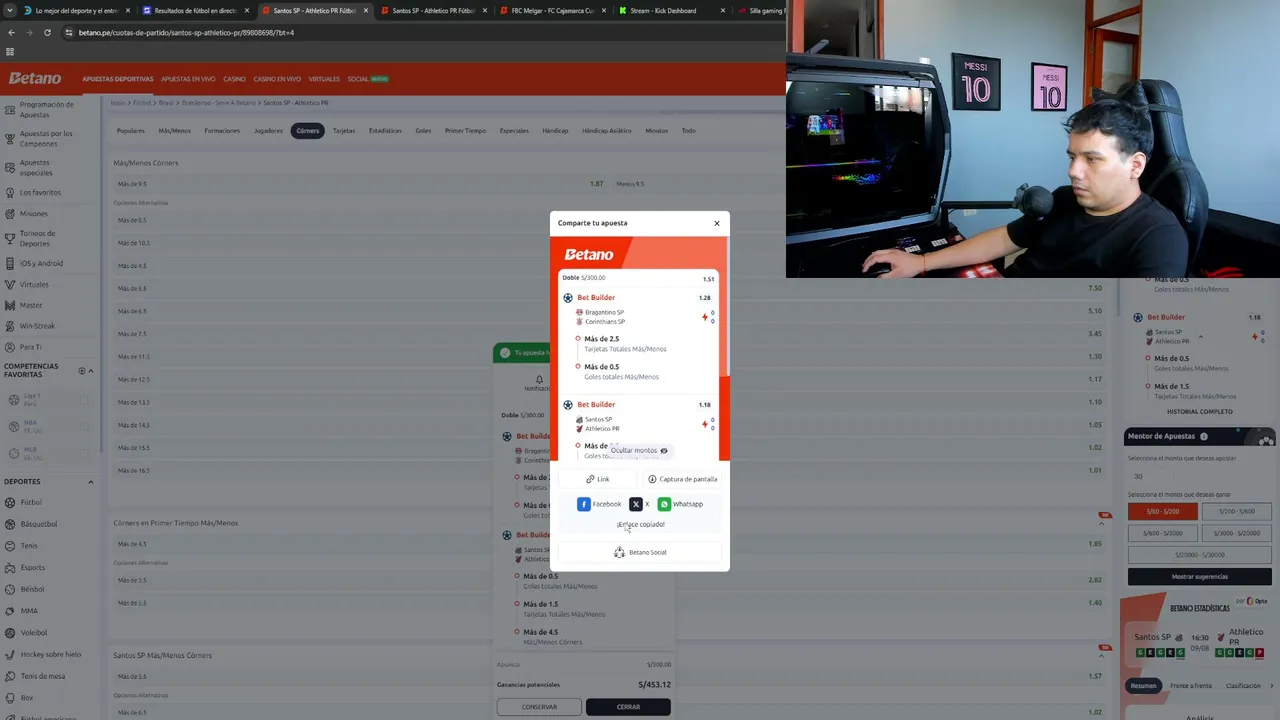
Task: Open Casino en Vivo menu
Action: pyautogui.click(x=277, y=79)
